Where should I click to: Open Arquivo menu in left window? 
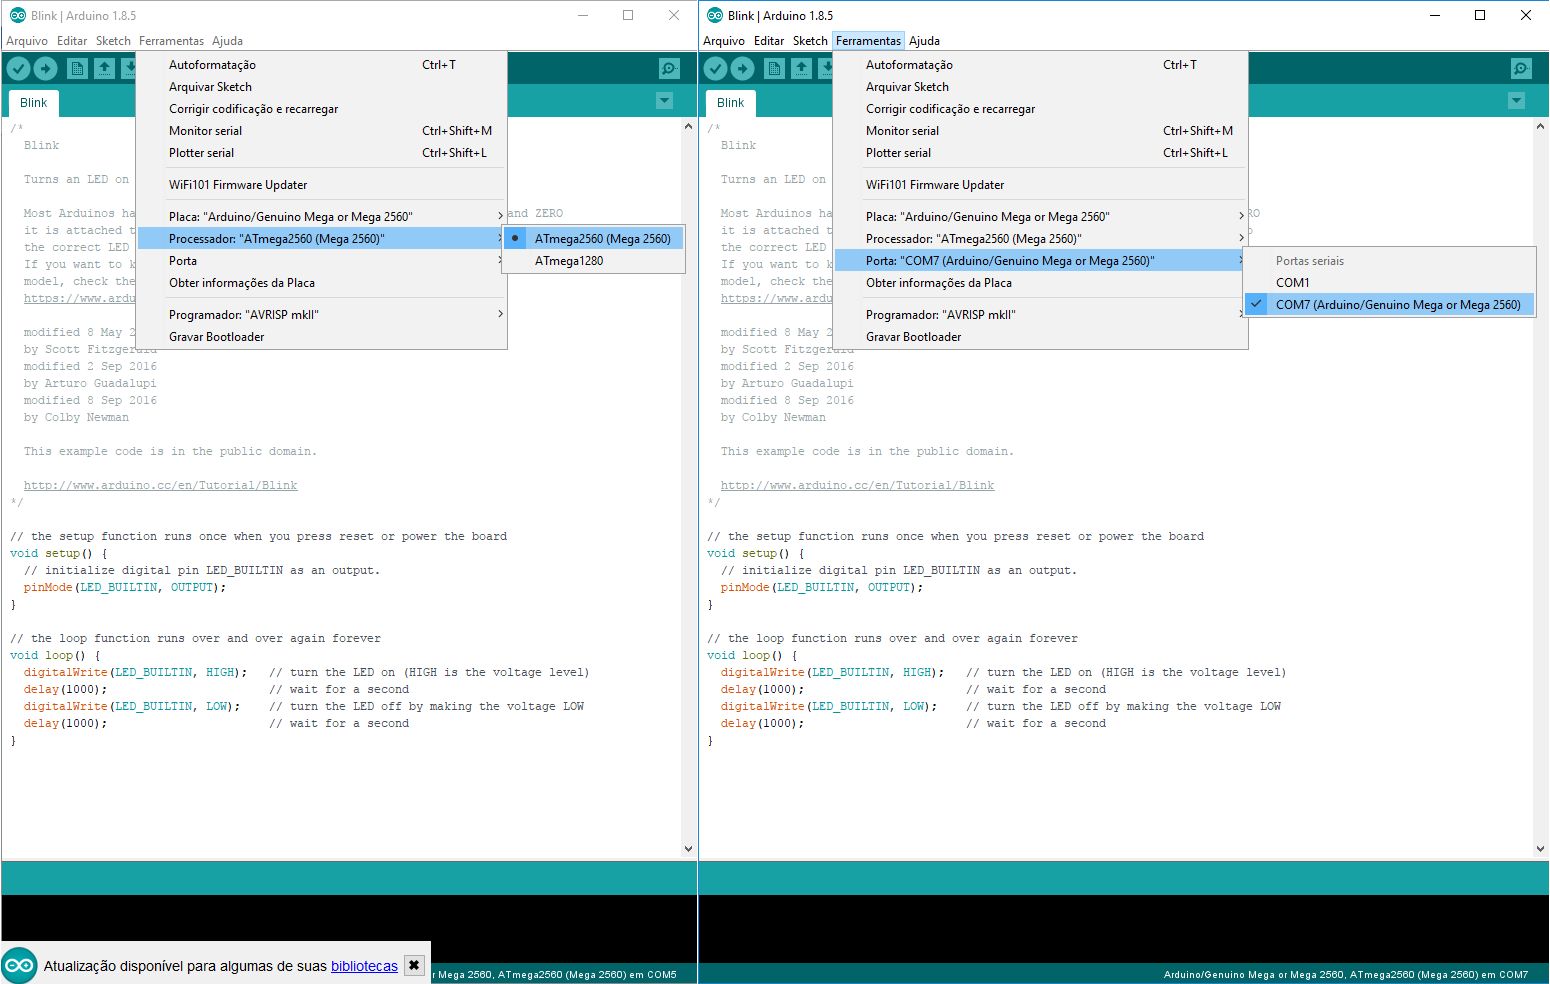[x=27, y=41]
